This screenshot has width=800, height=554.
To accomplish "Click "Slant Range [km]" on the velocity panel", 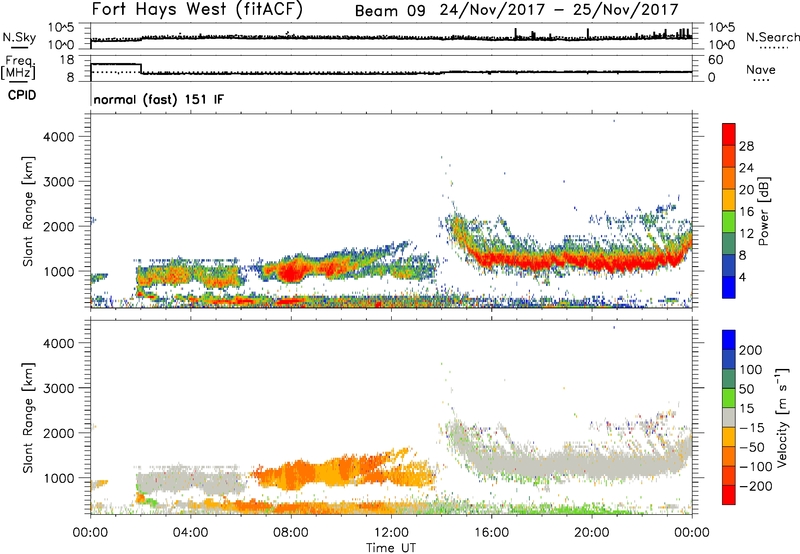I will point(28,418).
